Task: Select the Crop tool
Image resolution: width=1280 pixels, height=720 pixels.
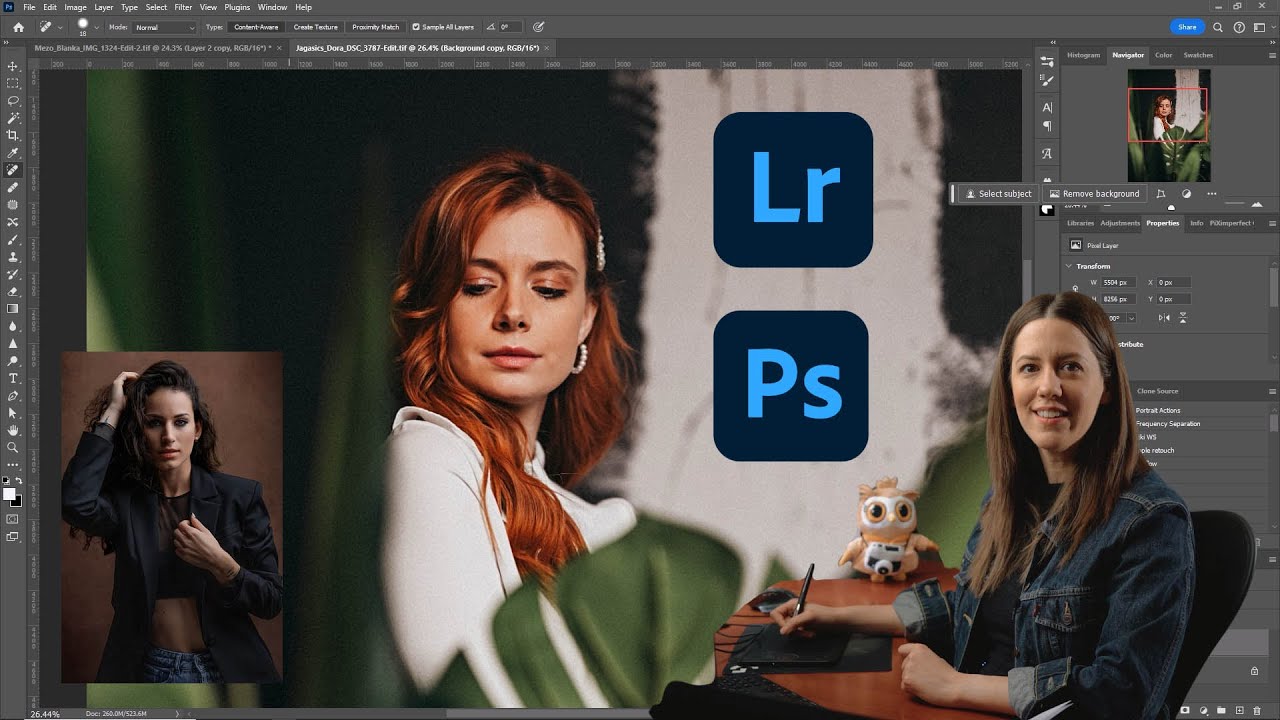Action: coord(13,135)
